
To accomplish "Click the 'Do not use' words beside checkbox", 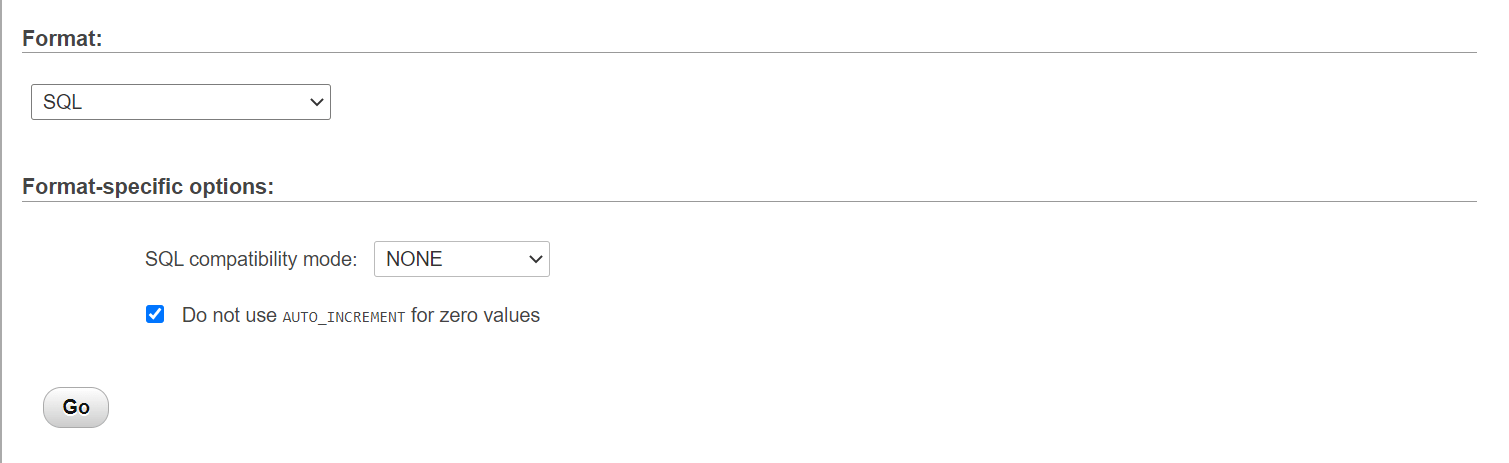I will 229,315.
